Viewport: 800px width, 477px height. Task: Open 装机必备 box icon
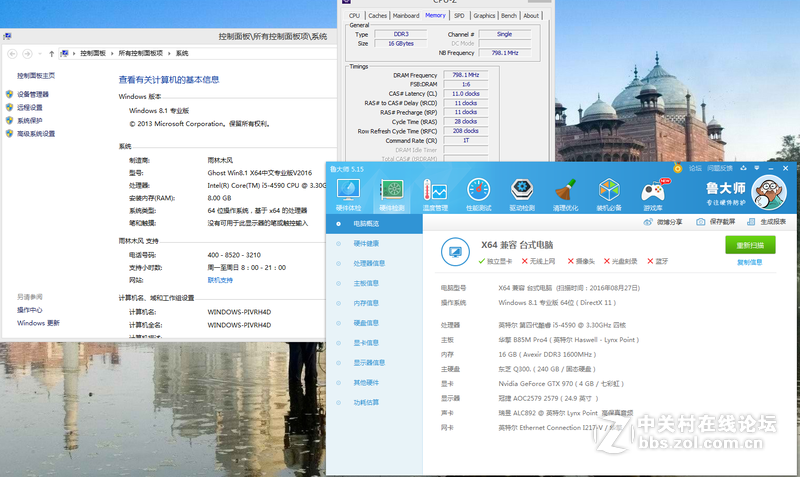coord(609,195)
